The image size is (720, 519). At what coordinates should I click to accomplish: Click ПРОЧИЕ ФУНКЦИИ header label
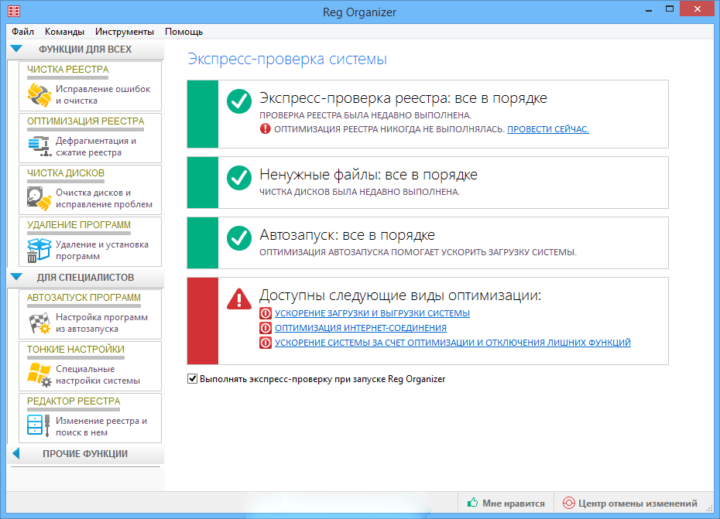85,454
